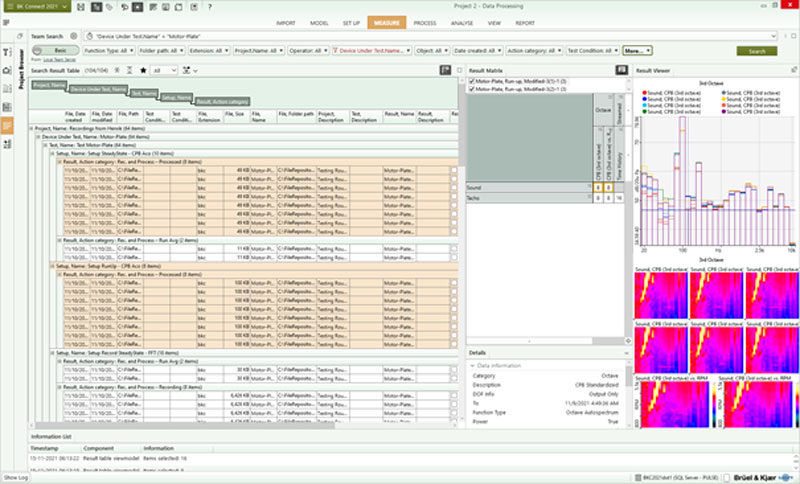The height and width of the screenshot is (484, 800).
Task: Click the search query text field
Action: point(430,36)
